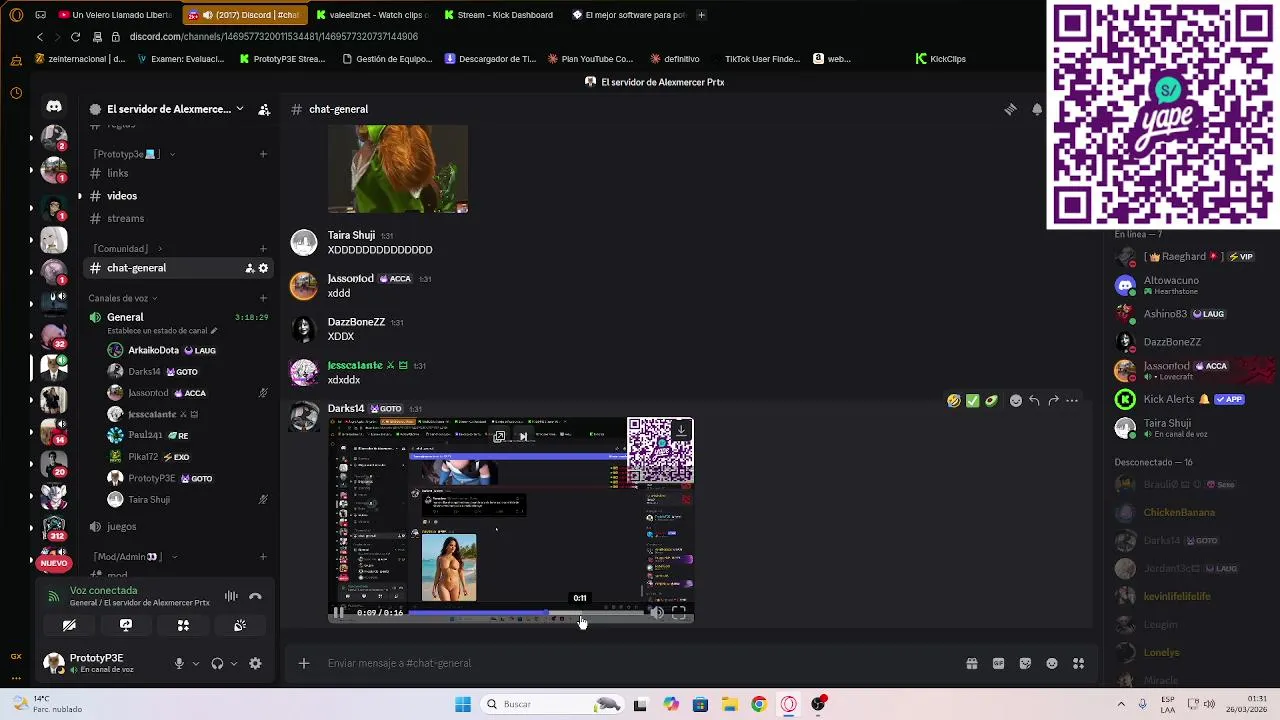Open new browser tab
This screenshot has width=1280, height=720.
pyautogui.click(x=701, y=15)
